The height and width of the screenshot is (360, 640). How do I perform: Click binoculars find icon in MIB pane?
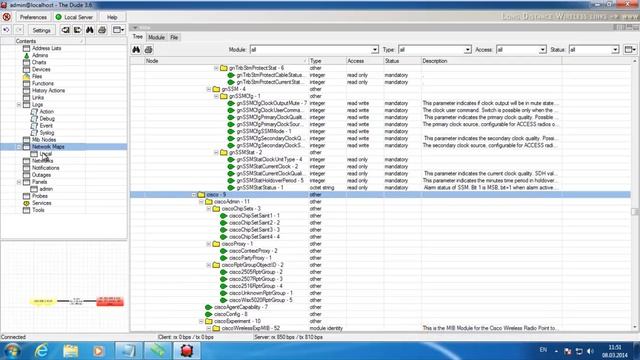(x=136, y=49)
